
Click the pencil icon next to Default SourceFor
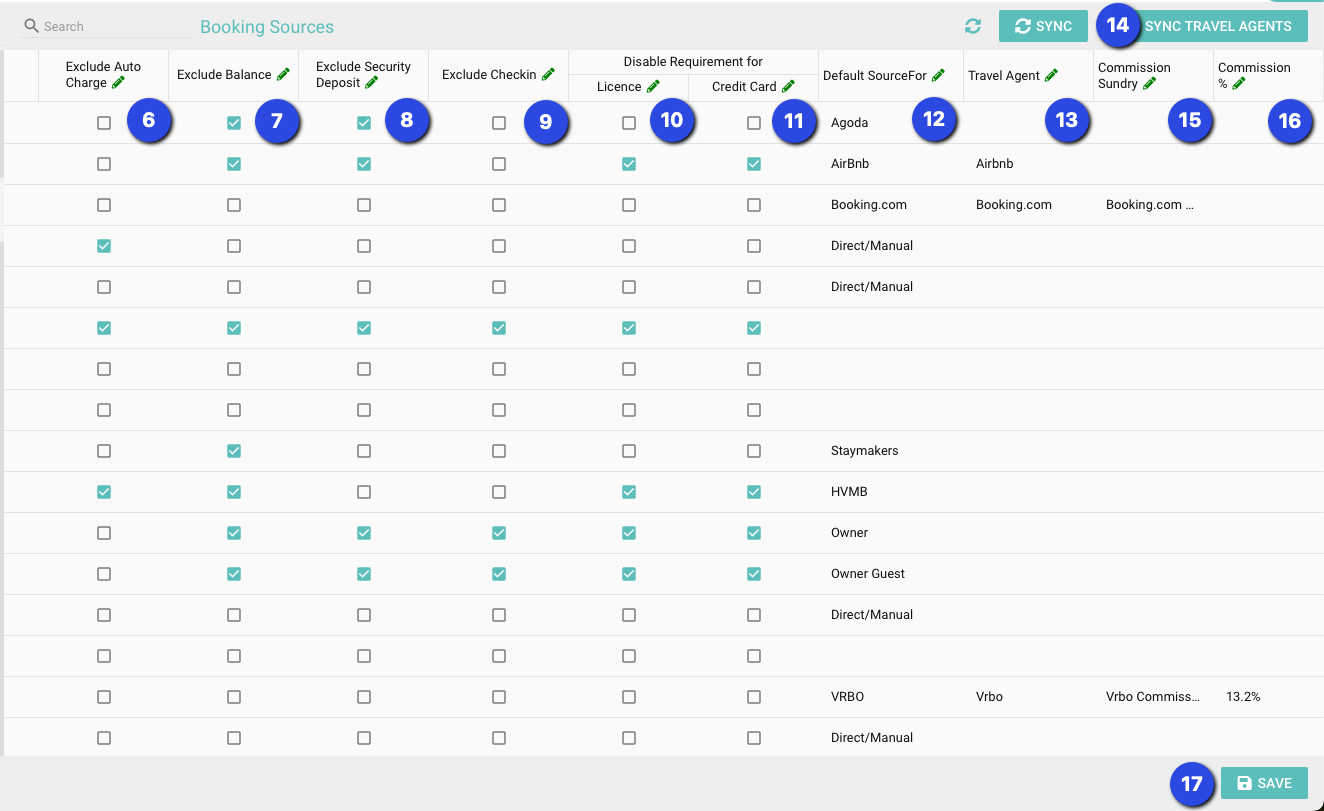point(938,75)
